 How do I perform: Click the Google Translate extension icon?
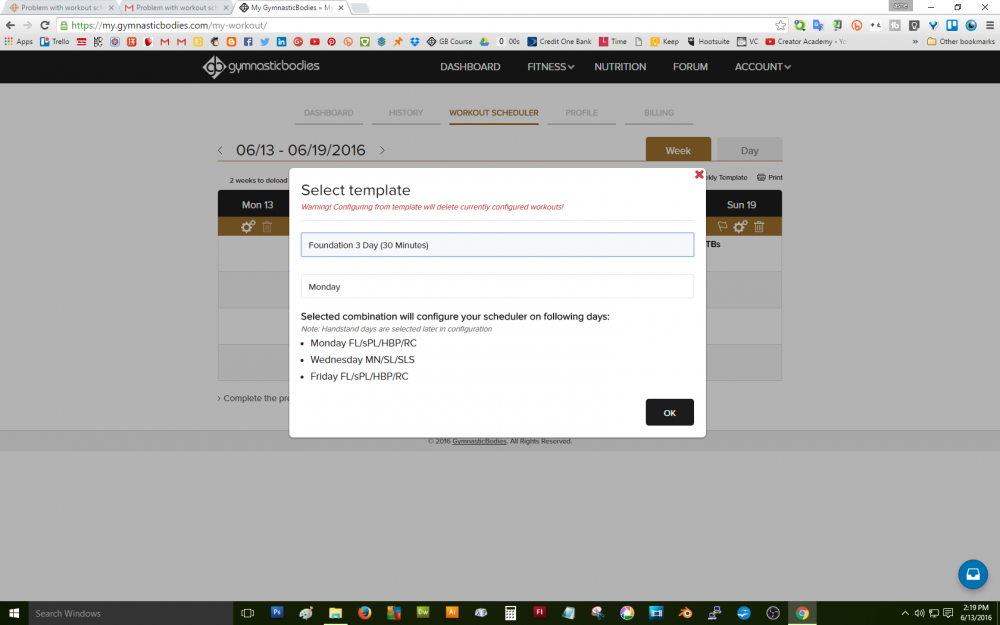[818, 26]
